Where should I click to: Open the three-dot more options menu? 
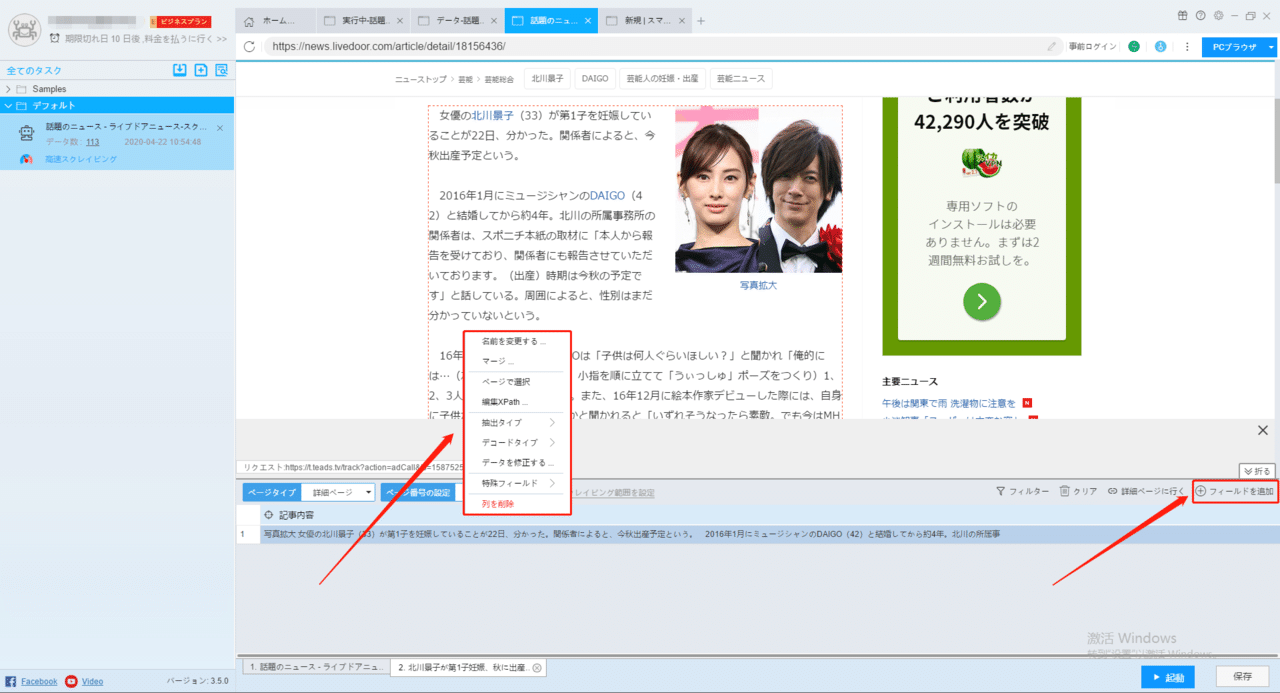[1187, 46]
